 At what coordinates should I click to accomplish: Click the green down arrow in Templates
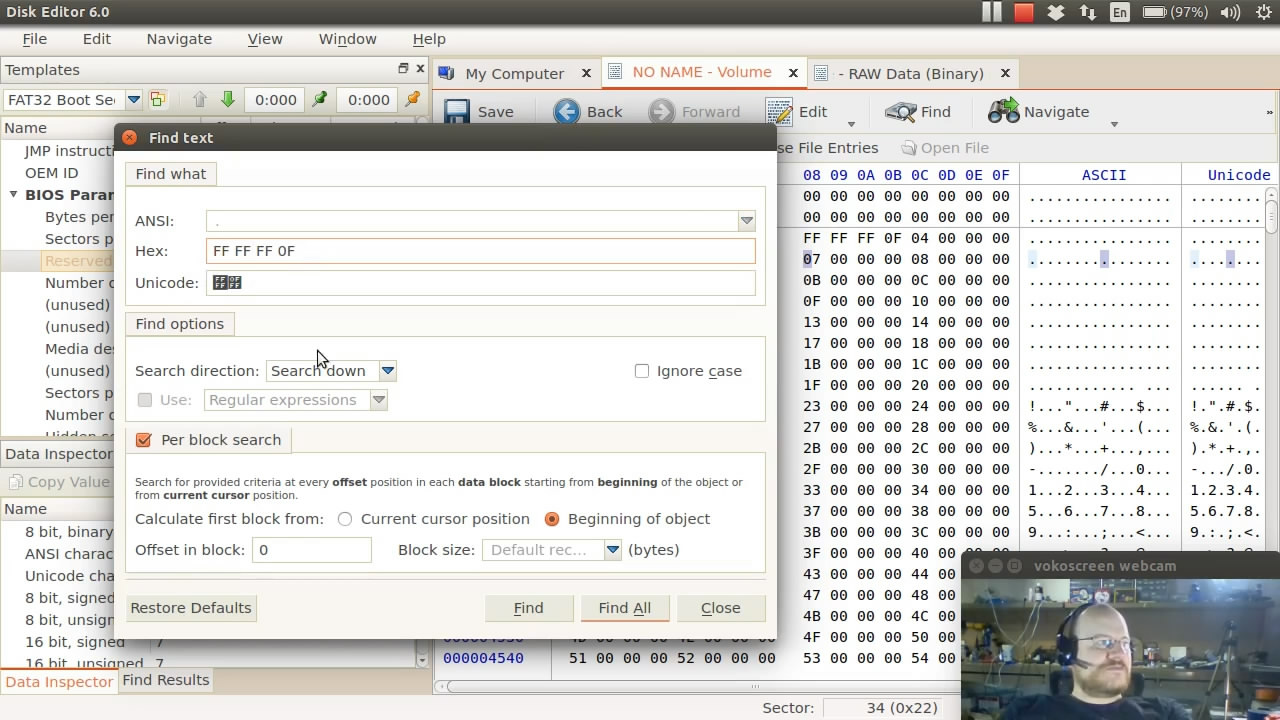point(228,99)
